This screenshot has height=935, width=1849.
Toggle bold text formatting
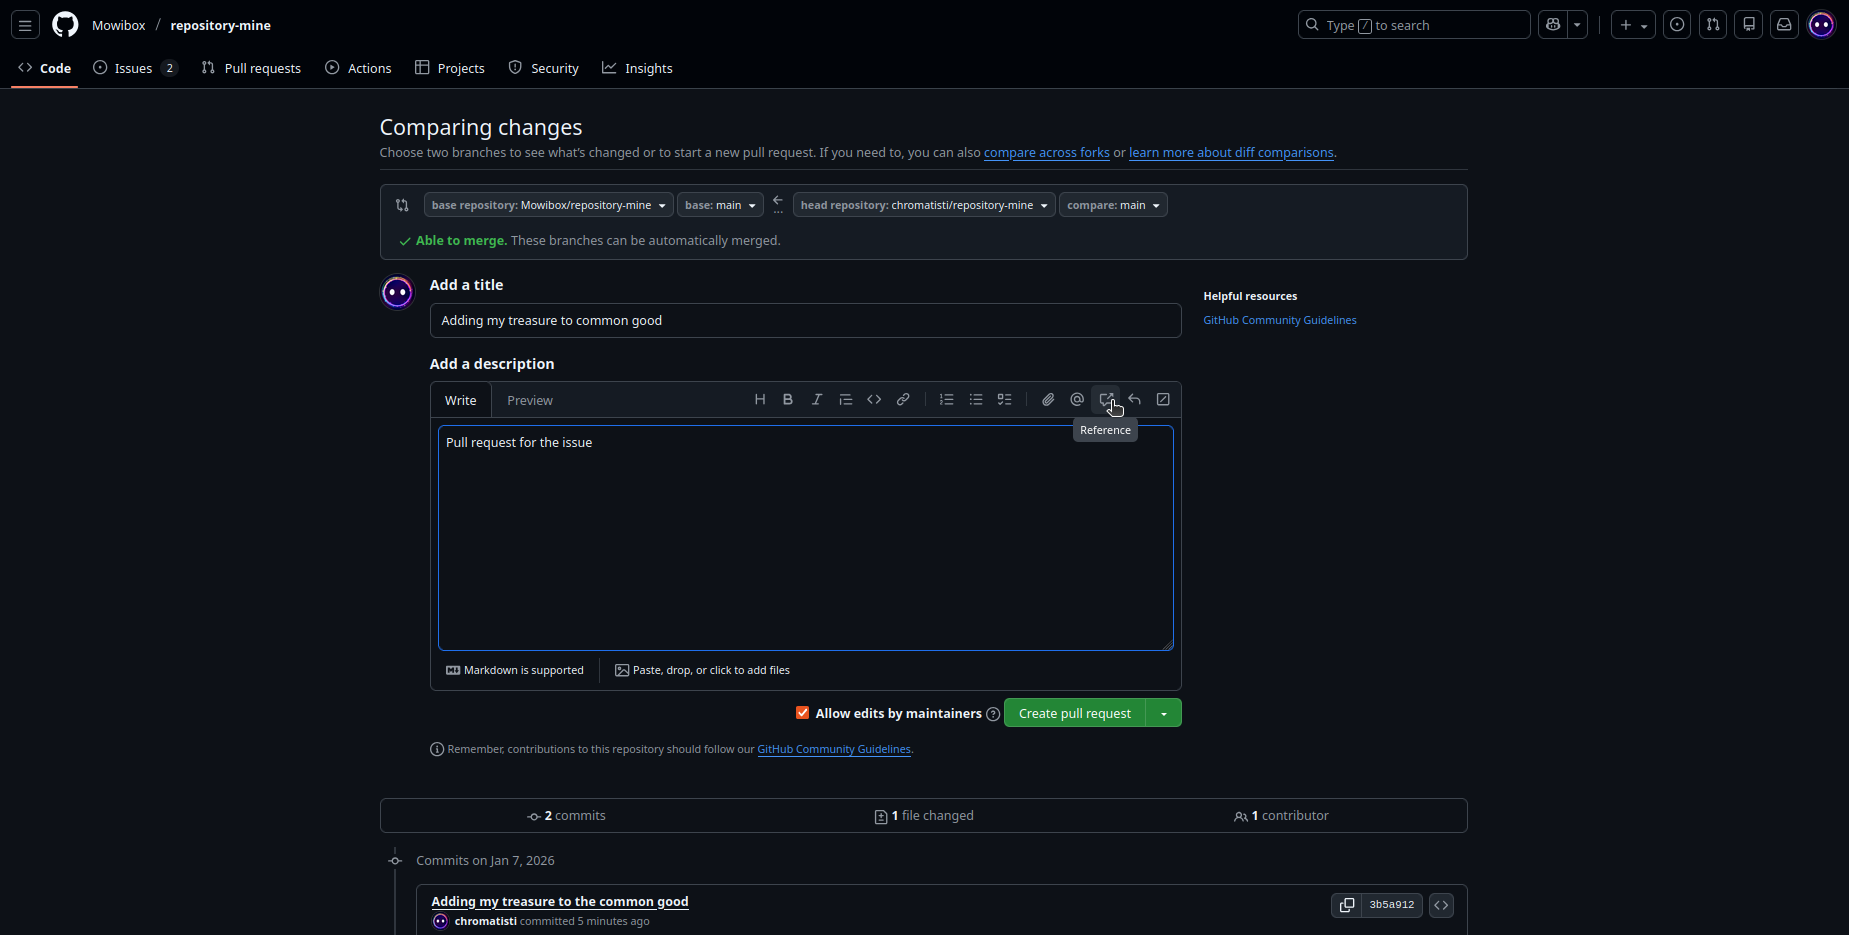click(788, 400)
